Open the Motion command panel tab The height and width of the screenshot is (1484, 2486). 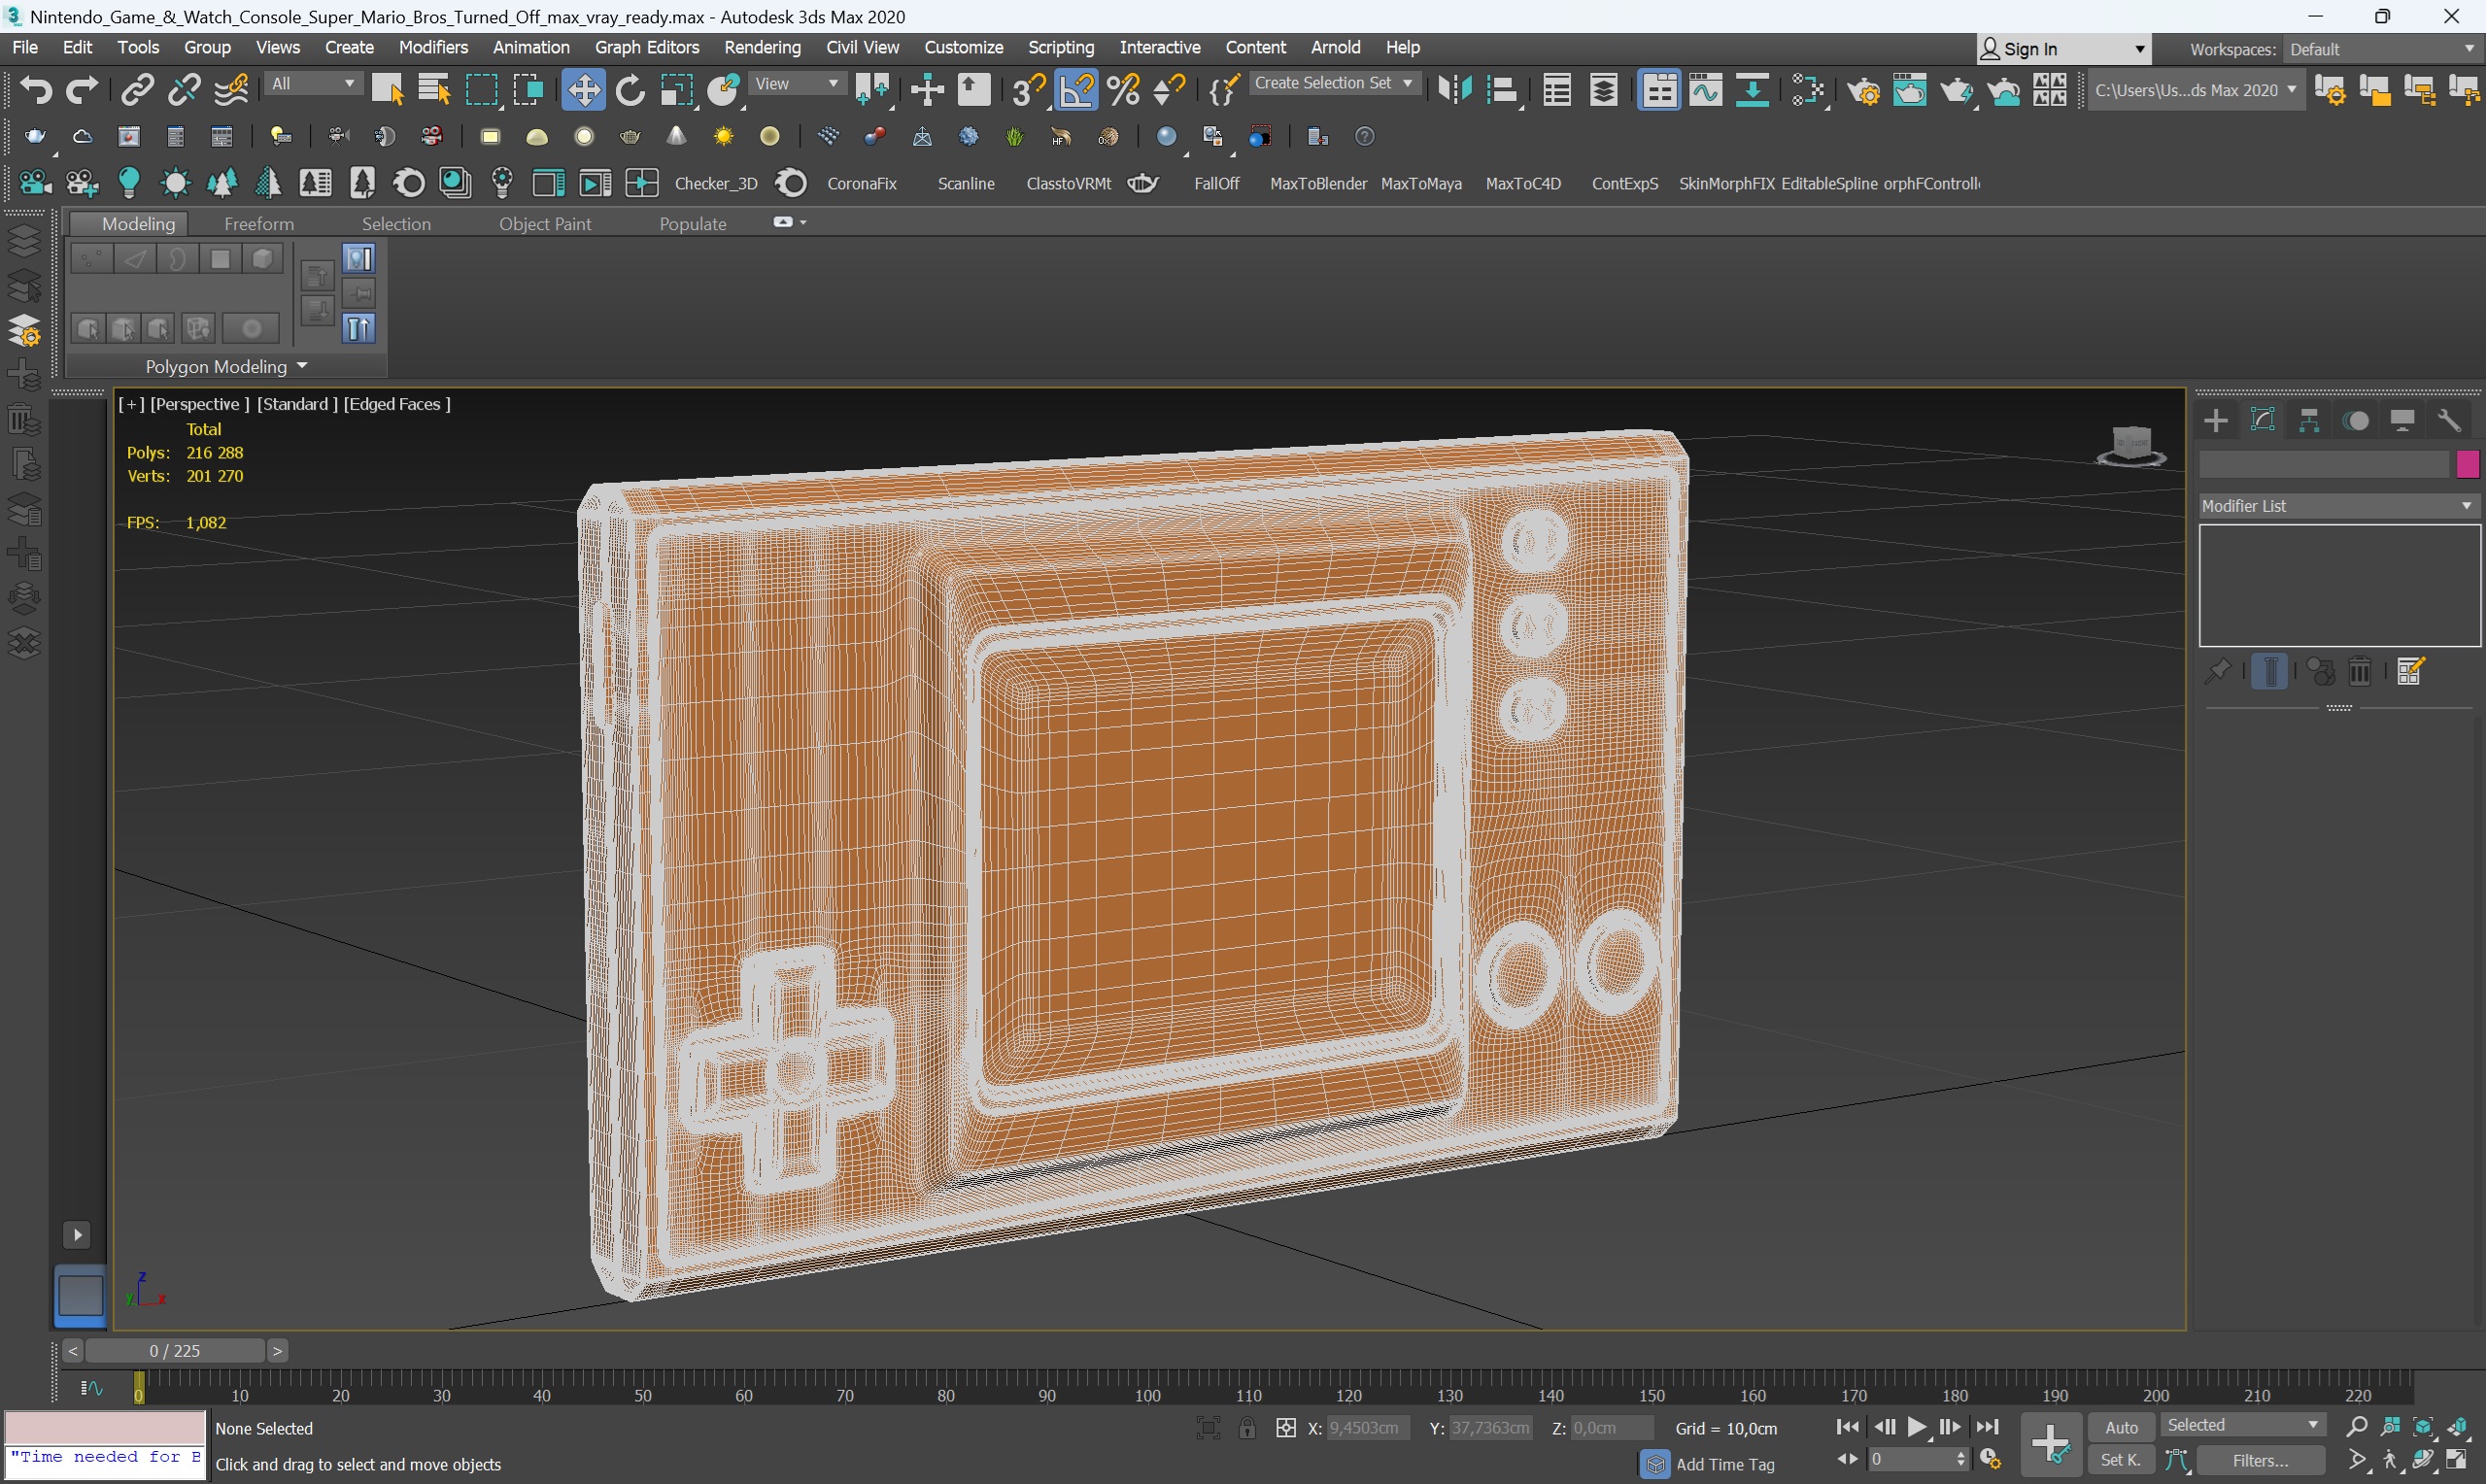(2356, 421)
